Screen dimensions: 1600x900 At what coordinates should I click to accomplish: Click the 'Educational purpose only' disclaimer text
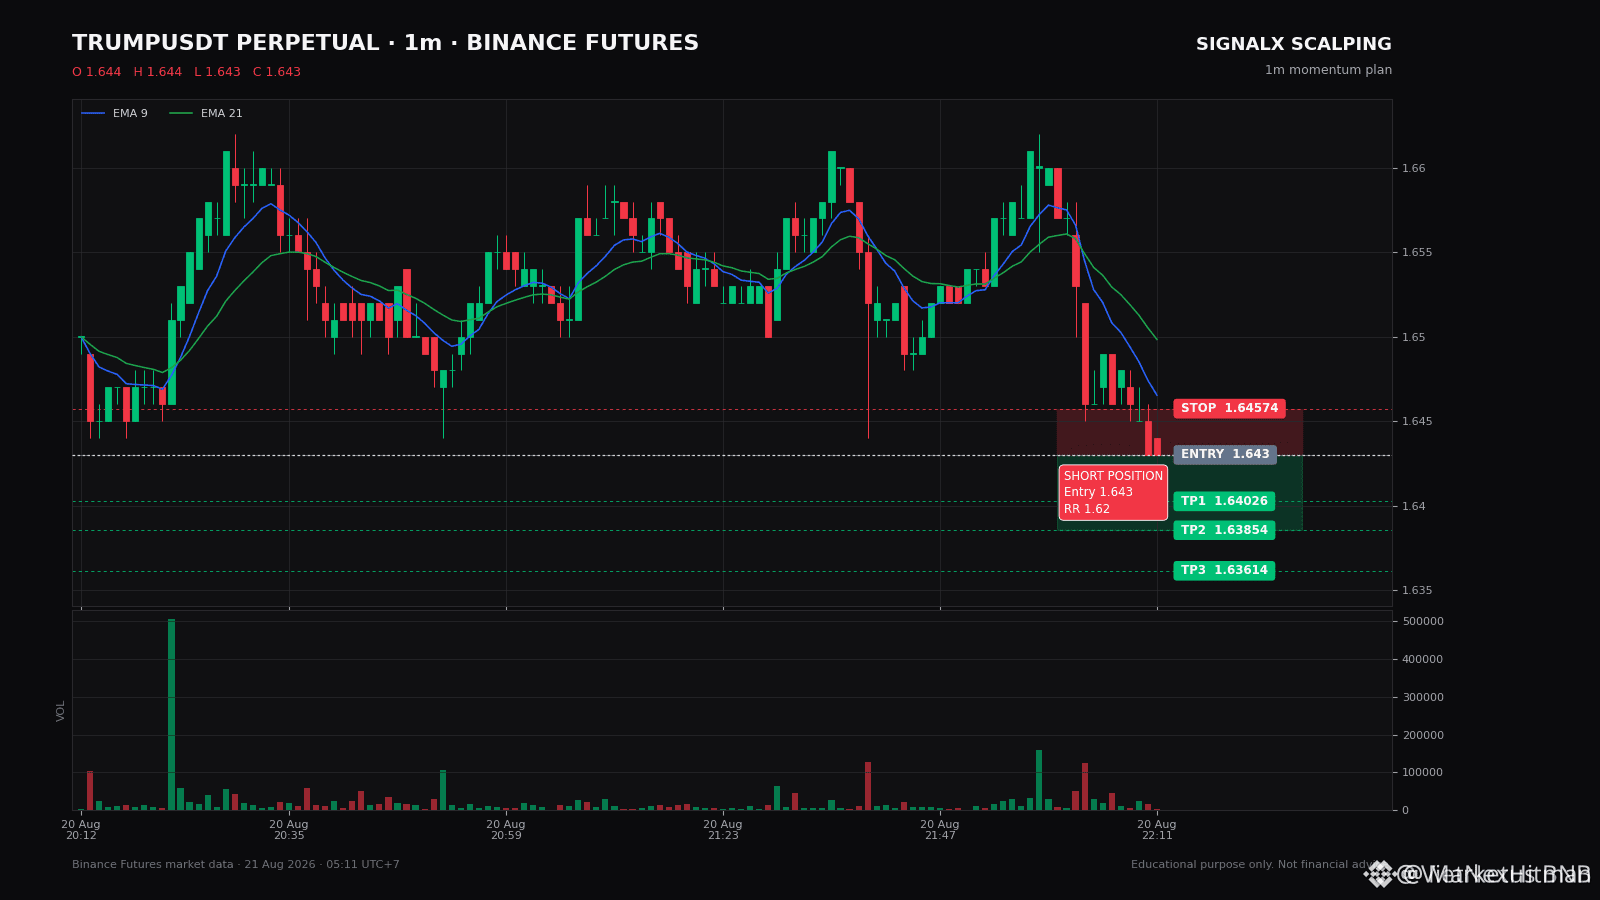tap(1261, 865)
